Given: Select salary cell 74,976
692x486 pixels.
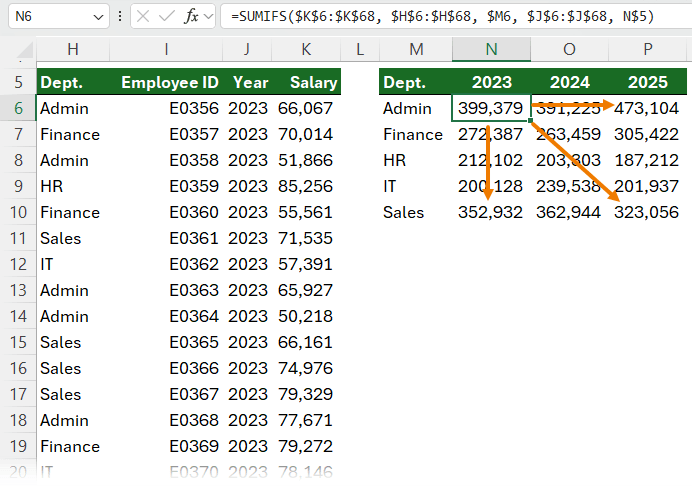Looking at the screenshot, I should pyautogui.click(x=306, y=368).
